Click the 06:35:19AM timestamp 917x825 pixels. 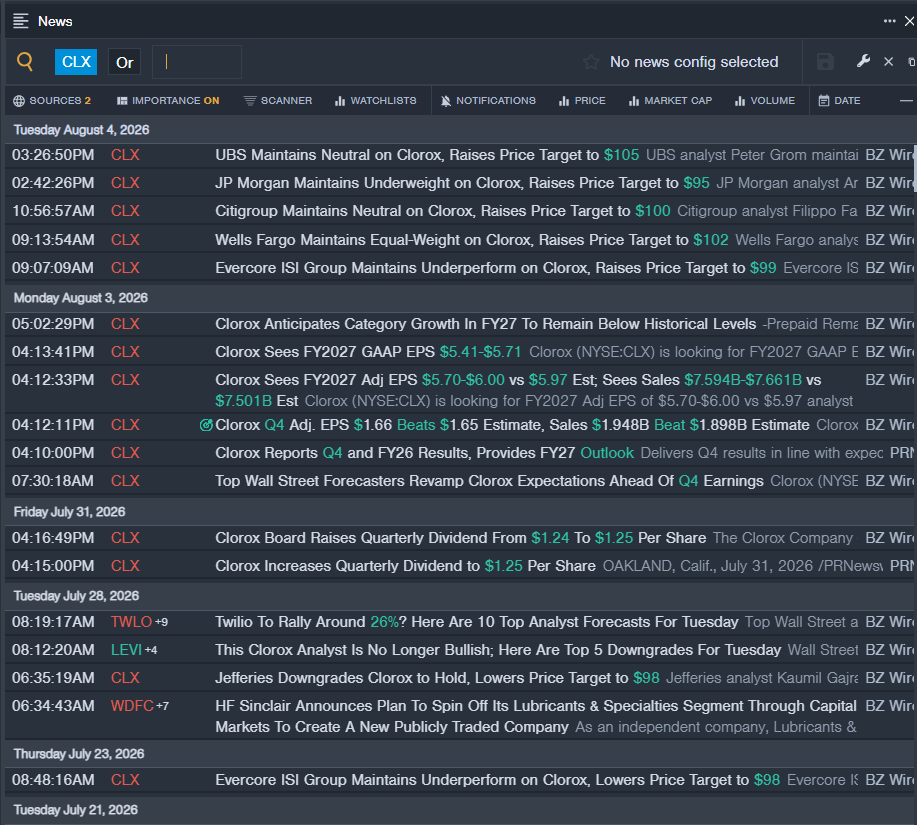[x=53, y=678]
